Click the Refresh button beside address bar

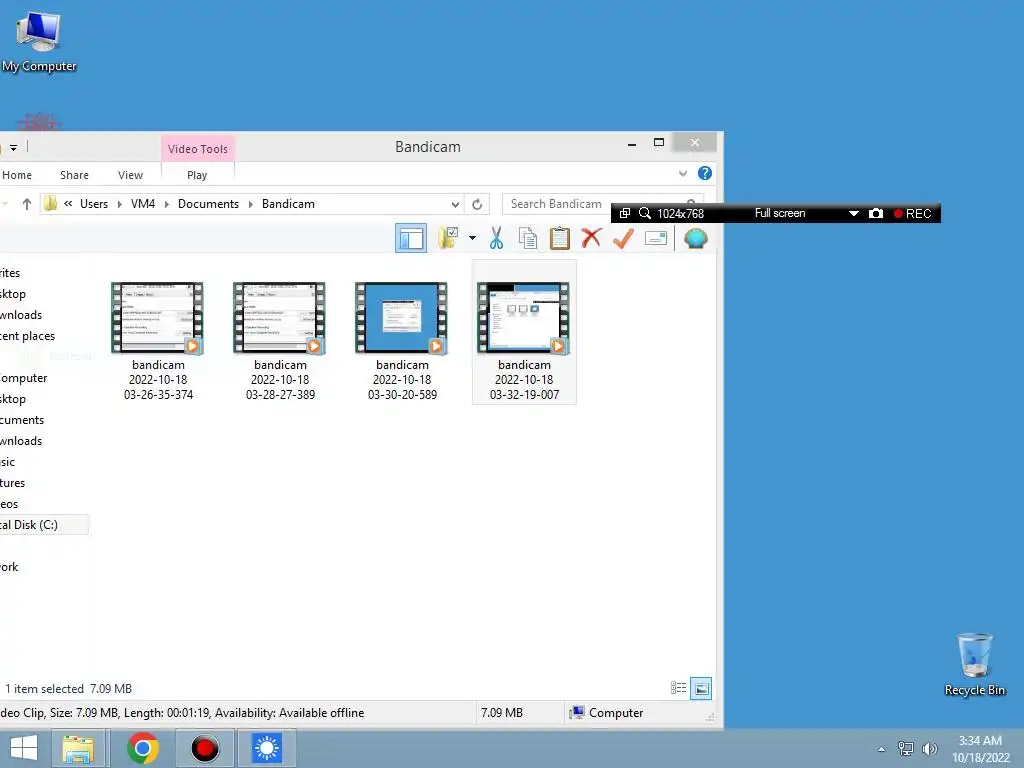(477, 204)
